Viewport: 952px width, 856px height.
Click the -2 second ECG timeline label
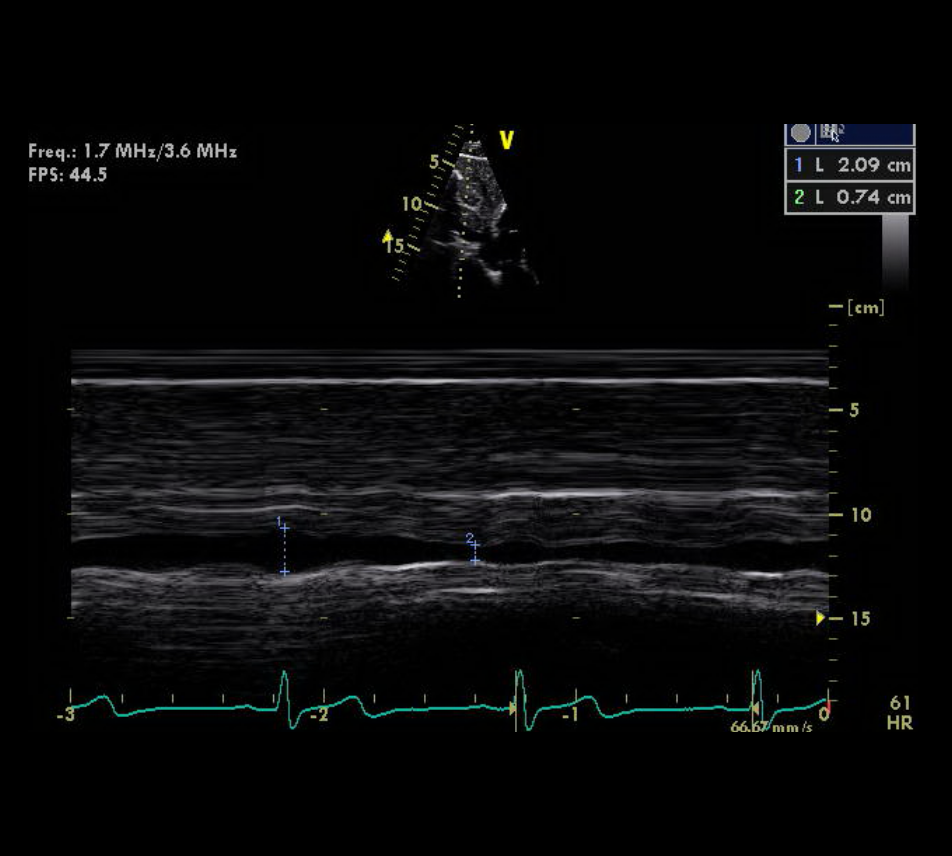coord(317,716)
